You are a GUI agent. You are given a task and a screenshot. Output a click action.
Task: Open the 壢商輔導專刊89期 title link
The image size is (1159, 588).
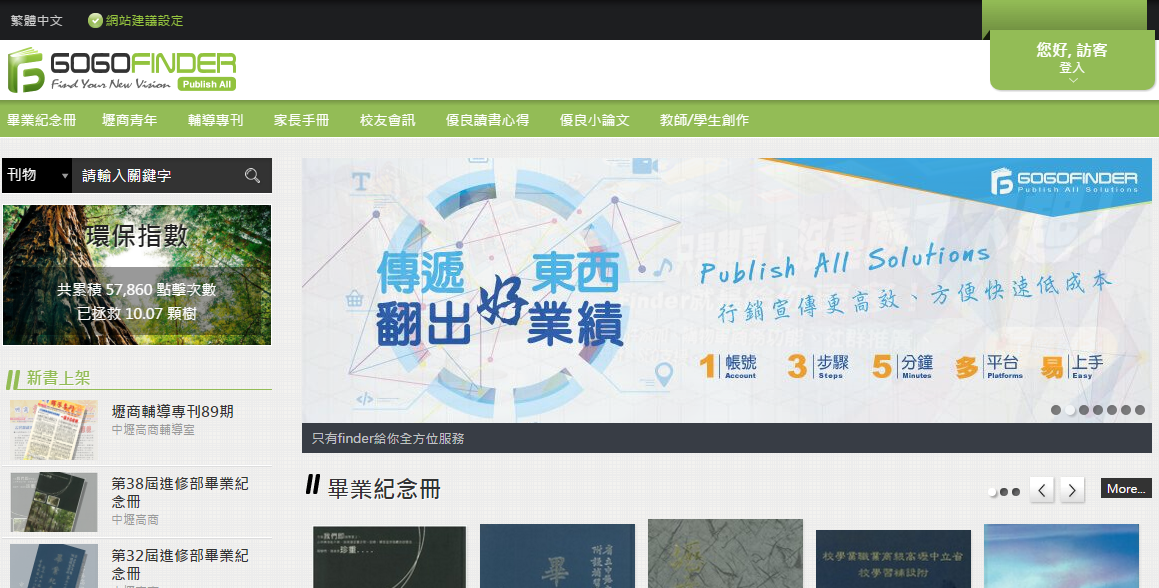pos(172,412)
